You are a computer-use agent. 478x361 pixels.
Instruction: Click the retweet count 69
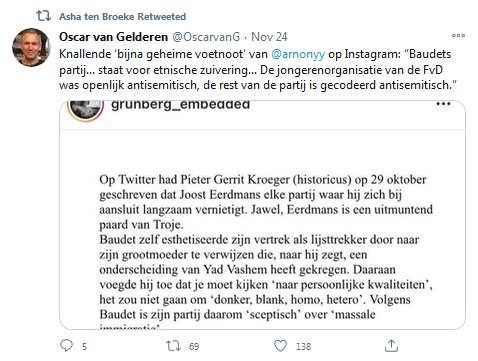[194, 347]
